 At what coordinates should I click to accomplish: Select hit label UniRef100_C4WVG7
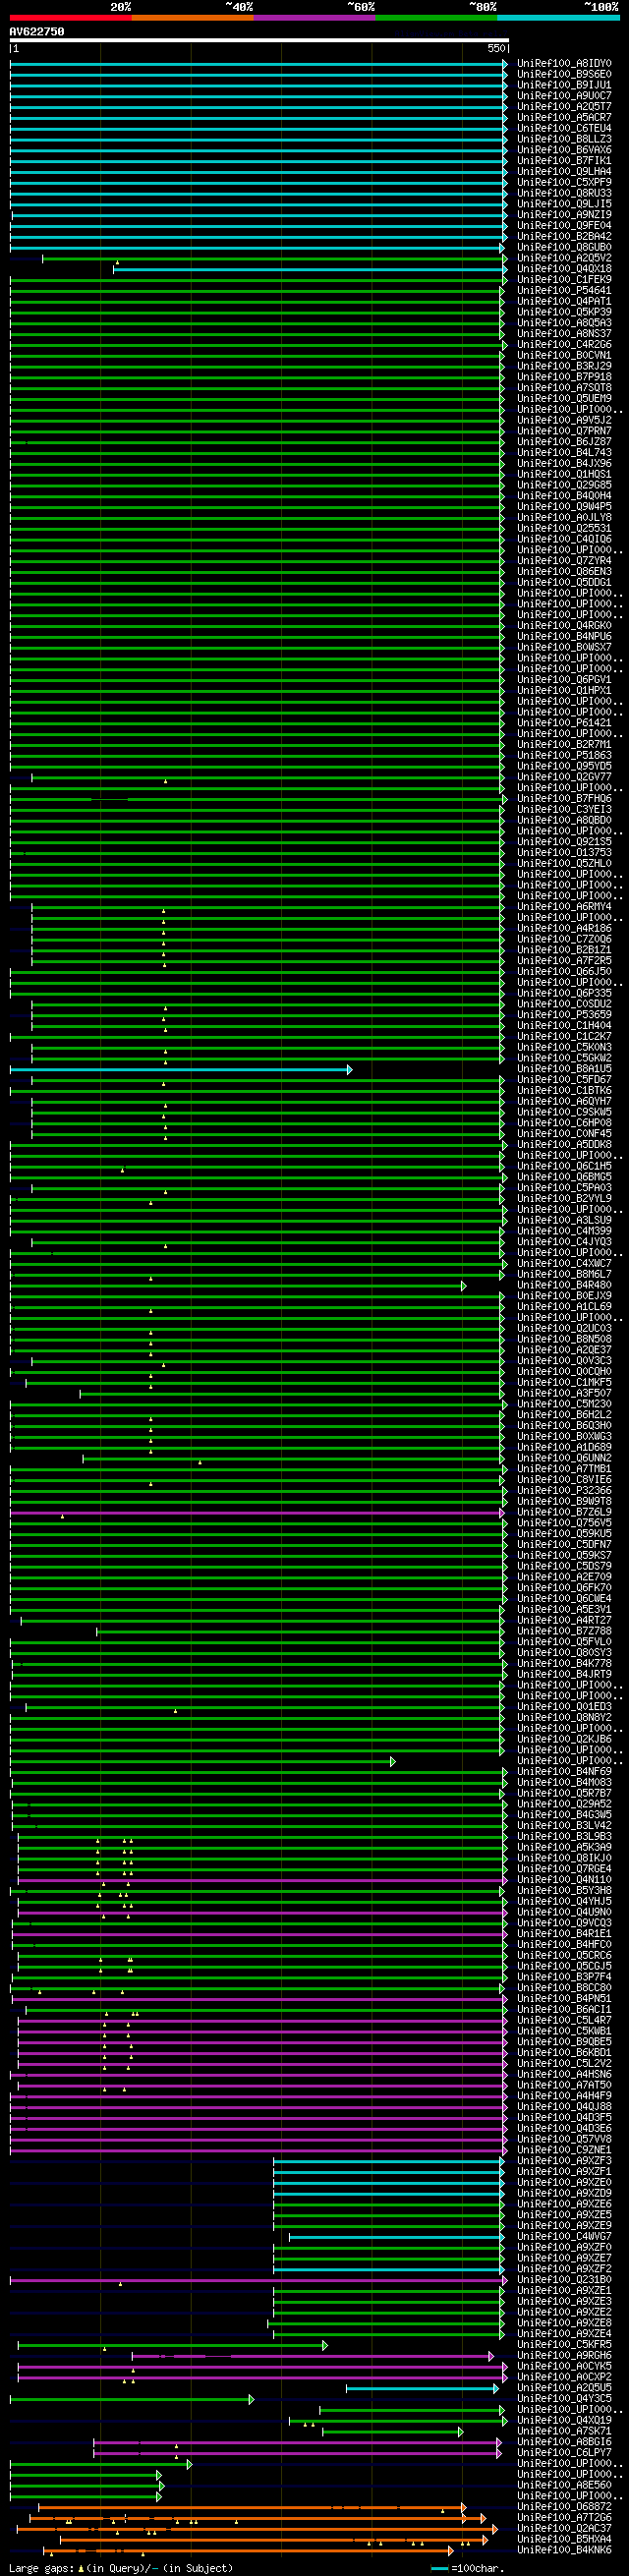(x=564, y=2237)
